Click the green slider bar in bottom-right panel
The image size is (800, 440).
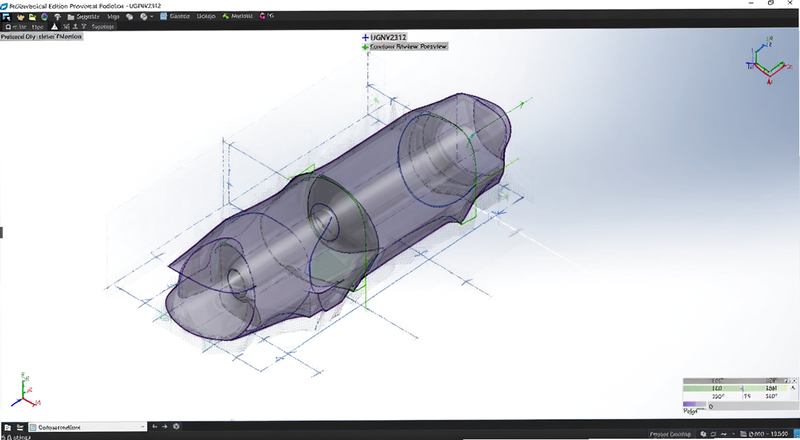point(735,388)
